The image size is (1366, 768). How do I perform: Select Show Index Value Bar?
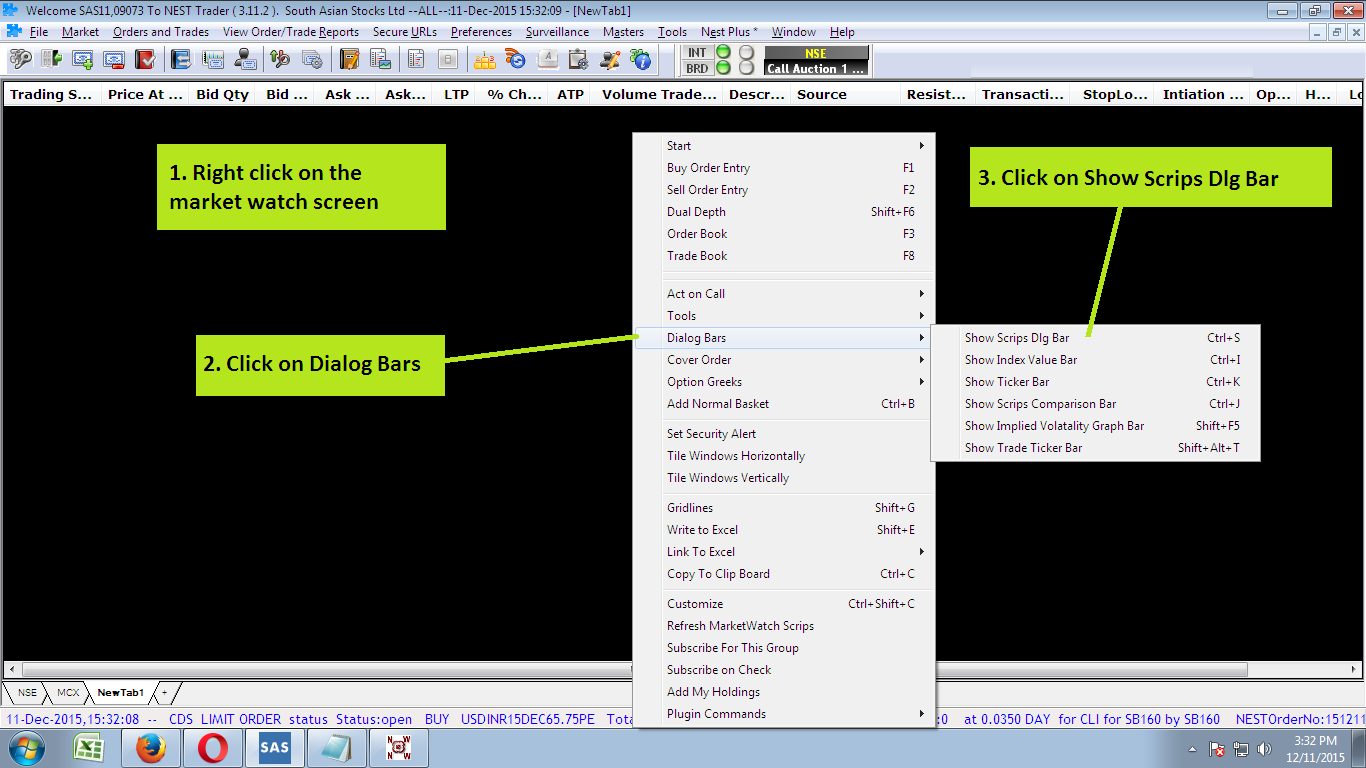point(1095,360)
